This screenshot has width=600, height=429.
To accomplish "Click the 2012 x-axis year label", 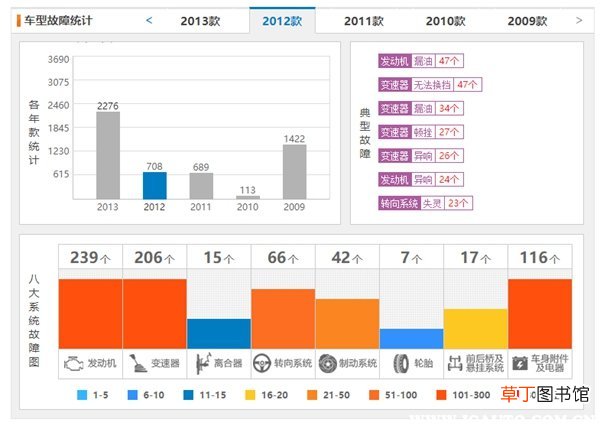I will click(x=154, y=207).
